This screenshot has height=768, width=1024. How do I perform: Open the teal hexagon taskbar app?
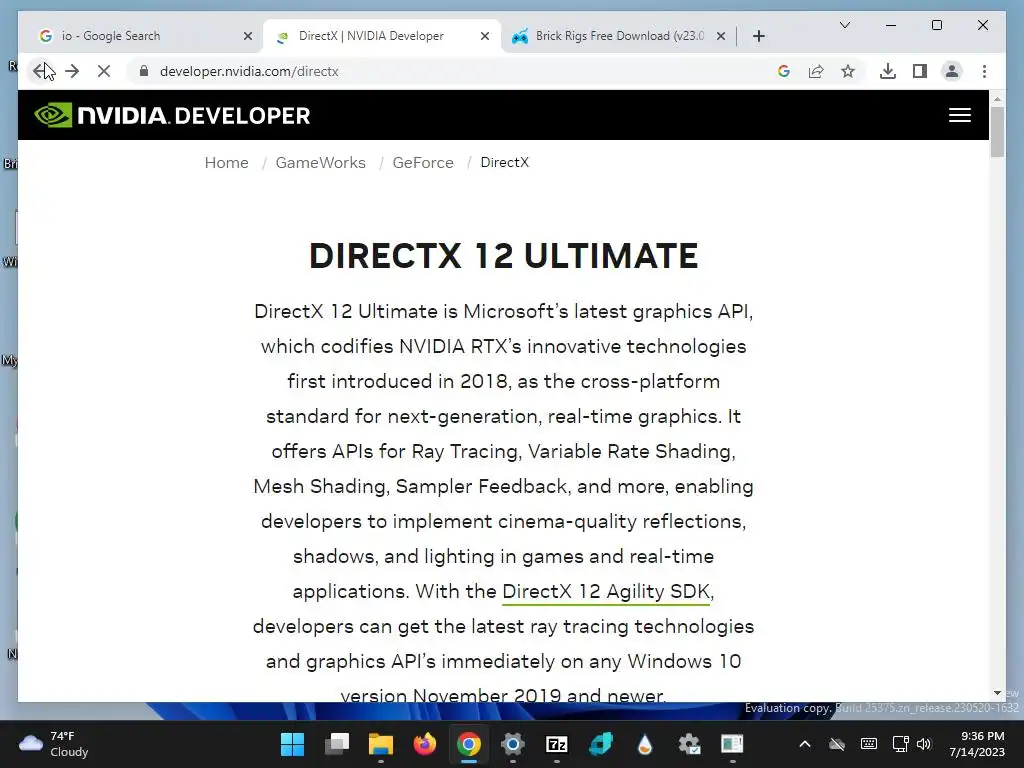click(601, 744)
